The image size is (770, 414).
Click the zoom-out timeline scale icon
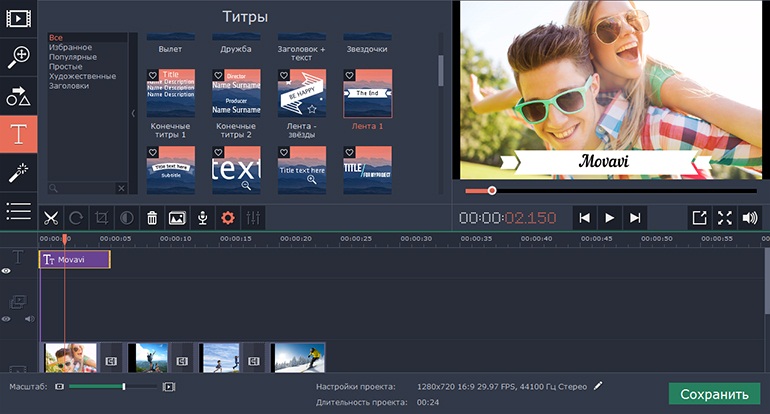tap(59, 386)
